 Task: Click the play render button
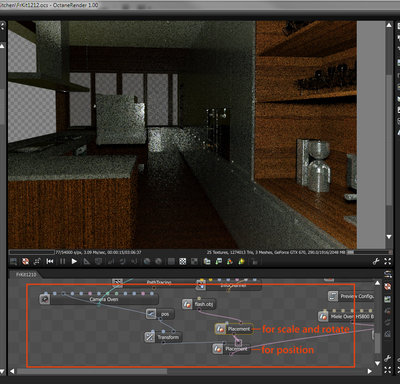click(x=74, y=261)
